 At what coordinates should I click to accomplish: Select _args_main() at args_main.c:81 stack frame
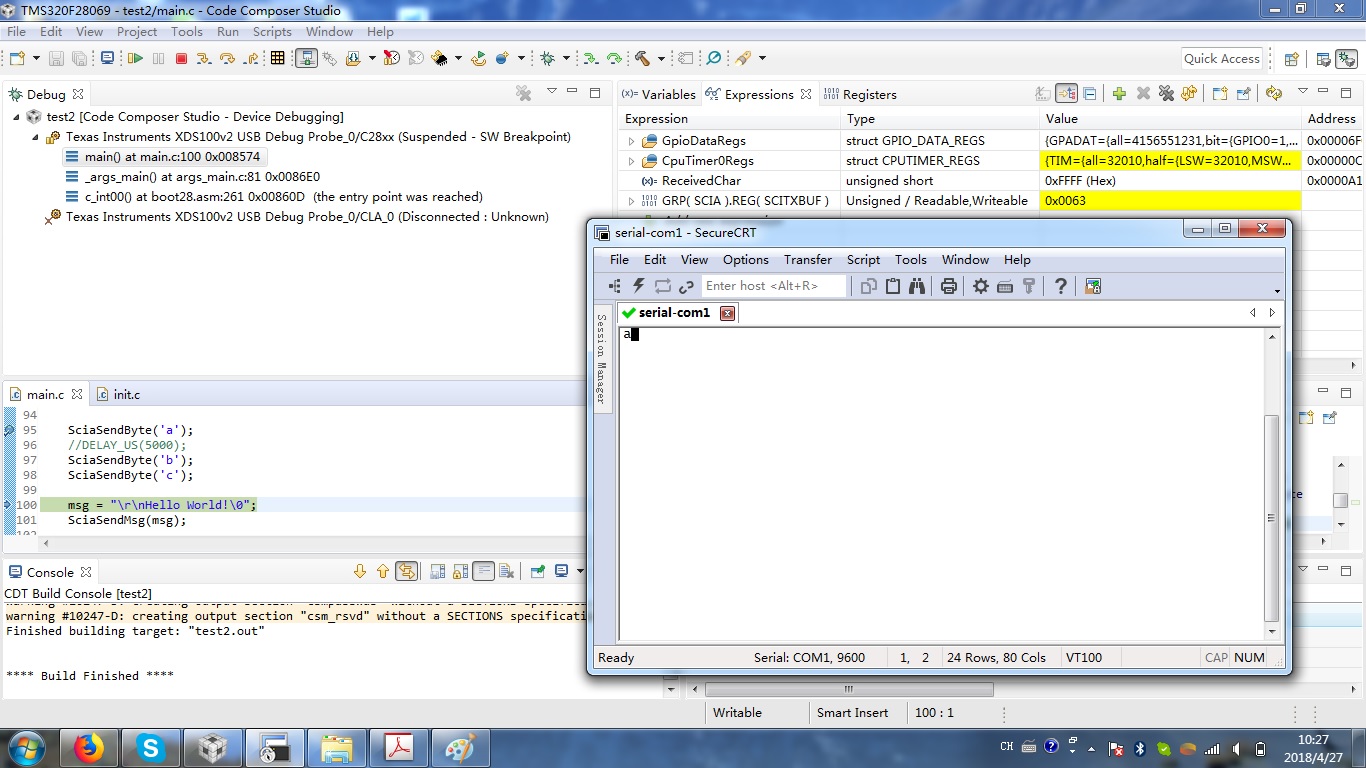click(192, 177)
